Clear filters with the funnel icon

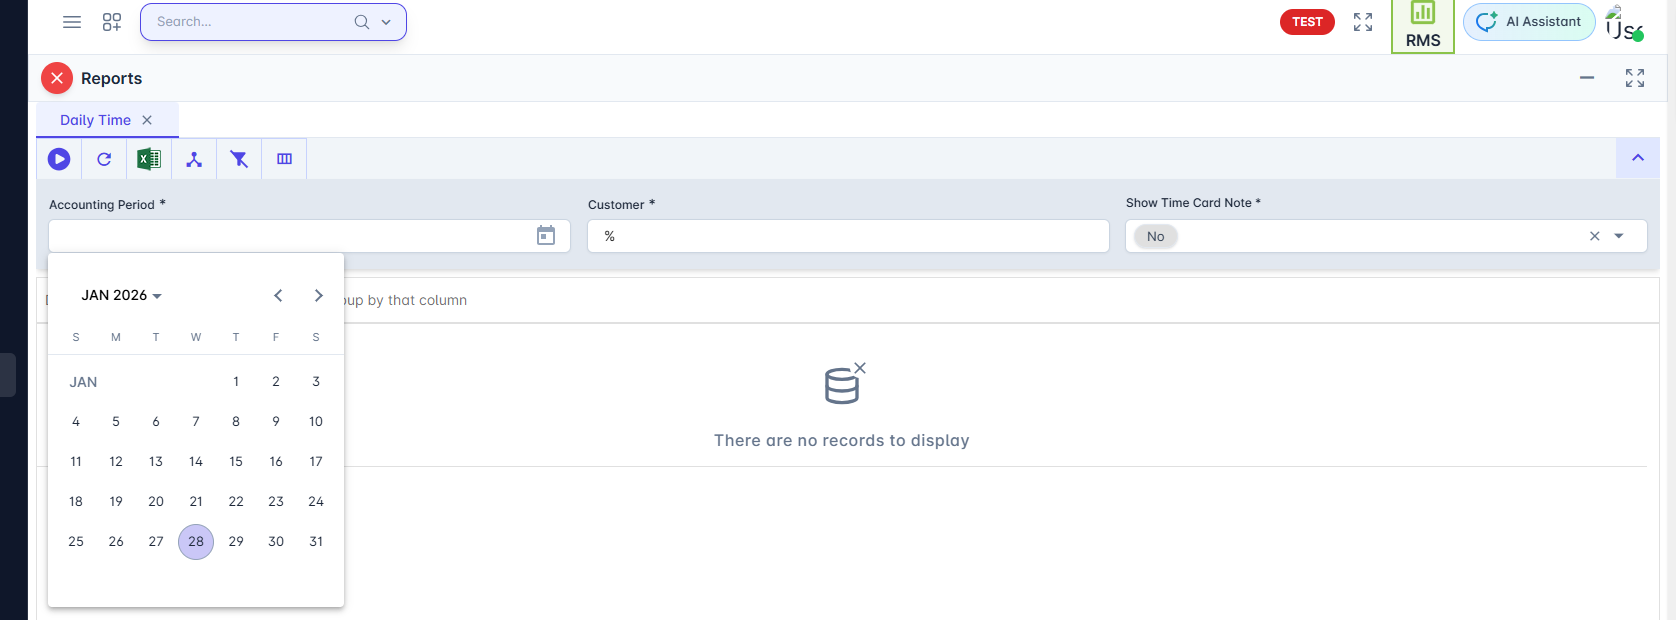(239, 159)
